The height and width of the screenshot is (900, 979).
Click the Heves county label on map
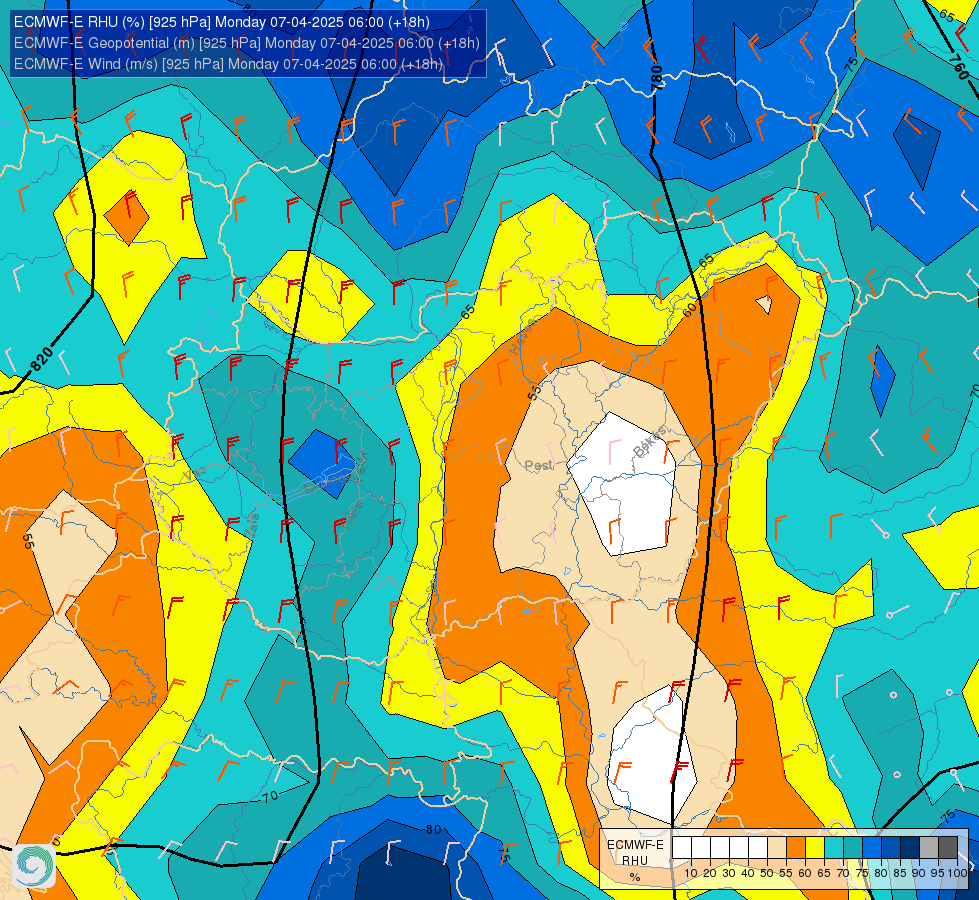[x=522, y=337]
